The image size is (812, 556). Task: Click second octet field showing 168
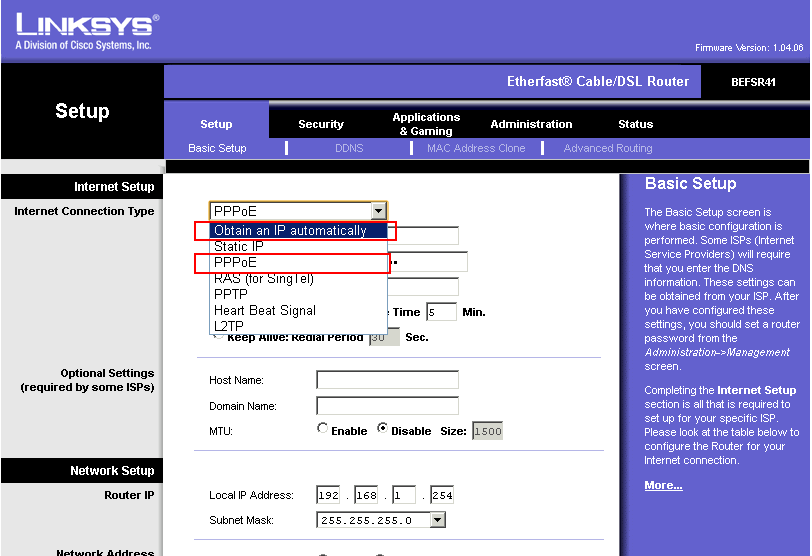point(366,495)
